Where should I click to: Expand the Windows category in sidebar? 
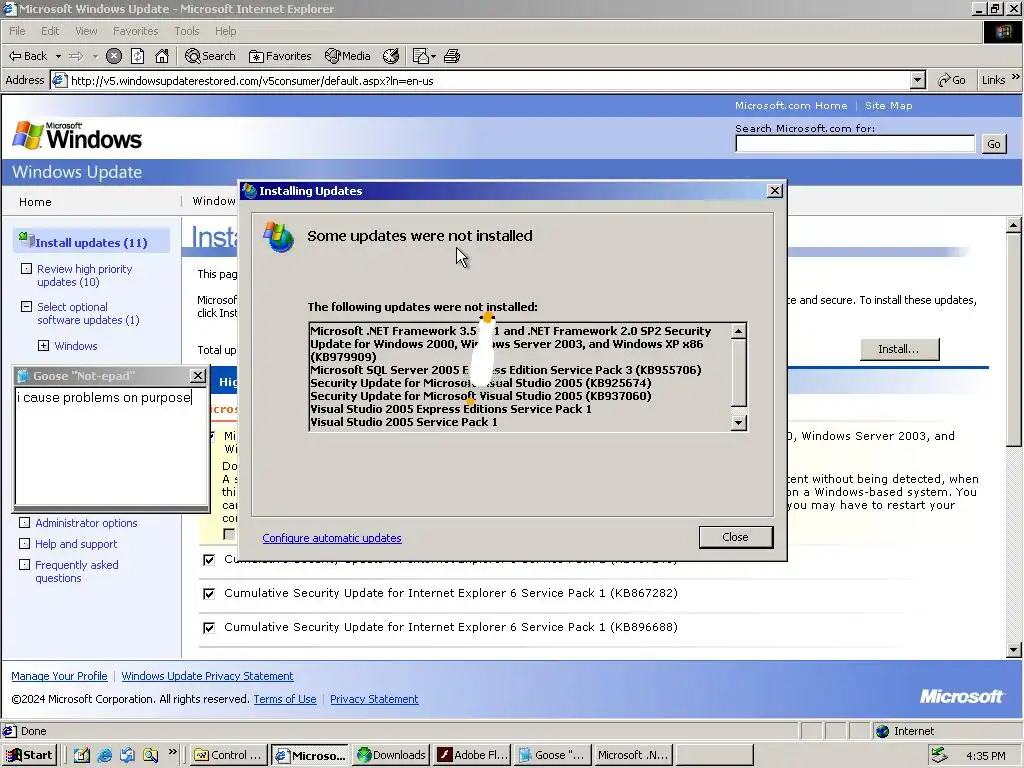pos(43,345)
